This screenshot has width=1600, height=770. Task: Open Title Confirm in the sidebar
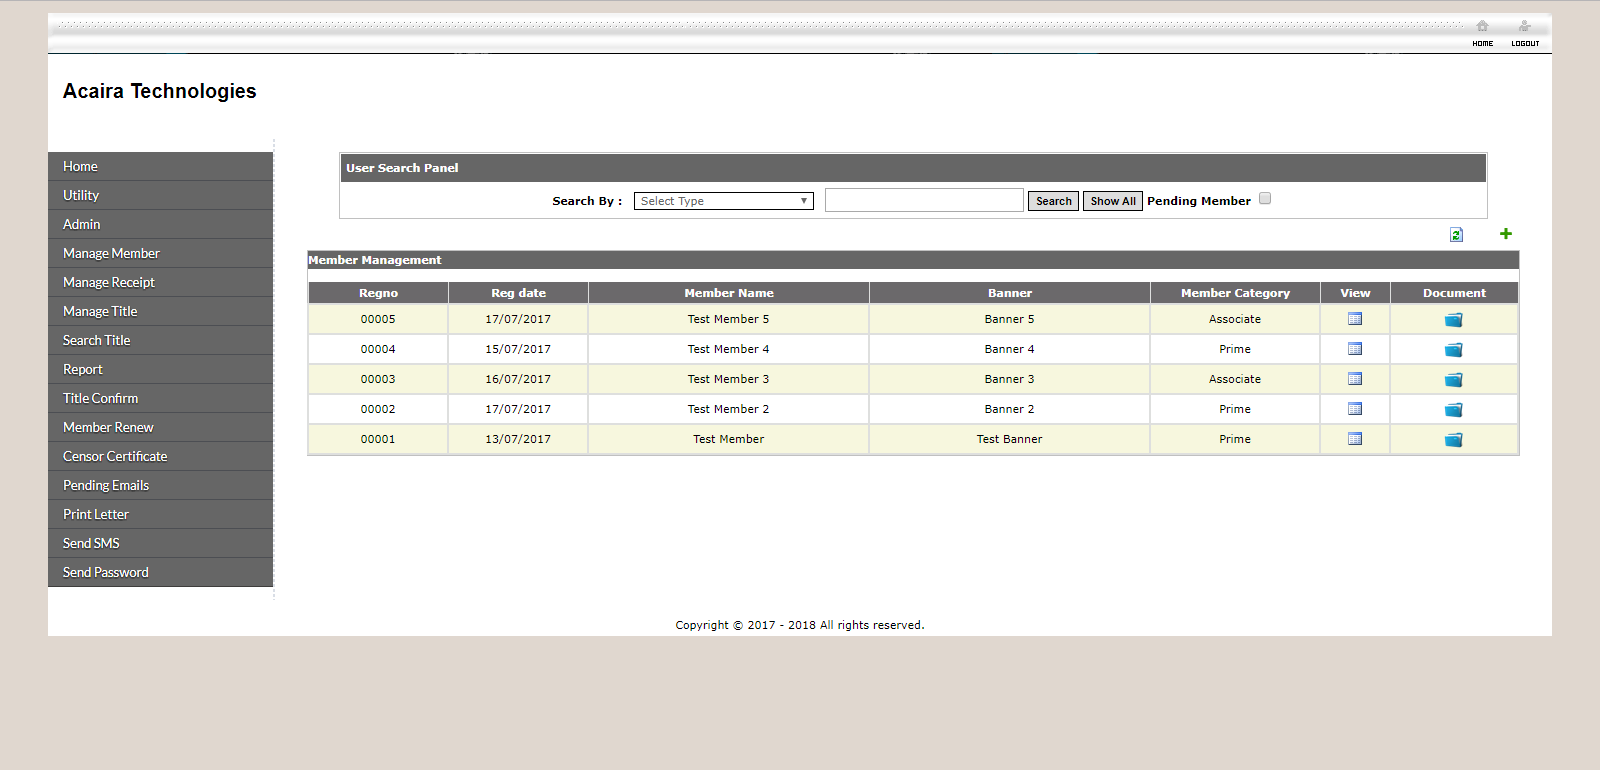[x=100, y=399]
